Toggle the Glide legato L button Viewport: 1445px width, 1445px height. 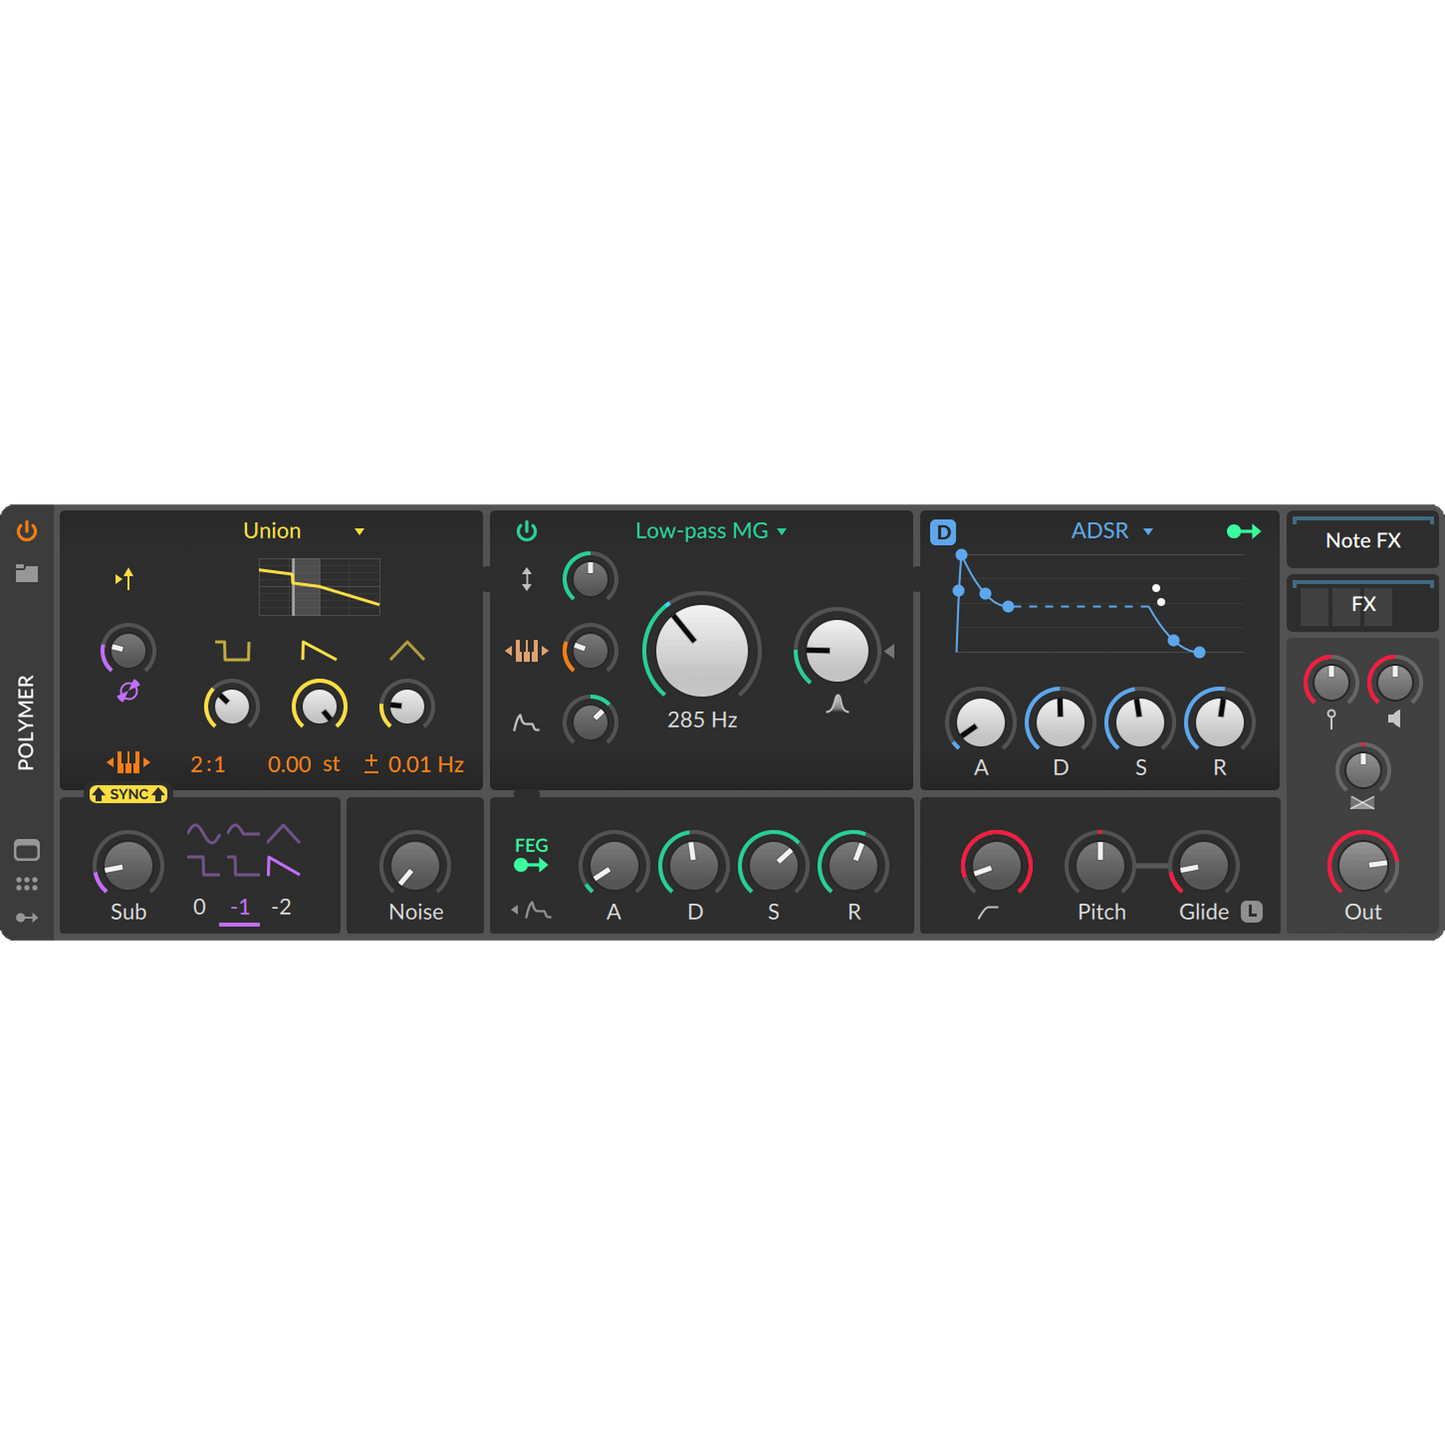(x=1252, y=911)
